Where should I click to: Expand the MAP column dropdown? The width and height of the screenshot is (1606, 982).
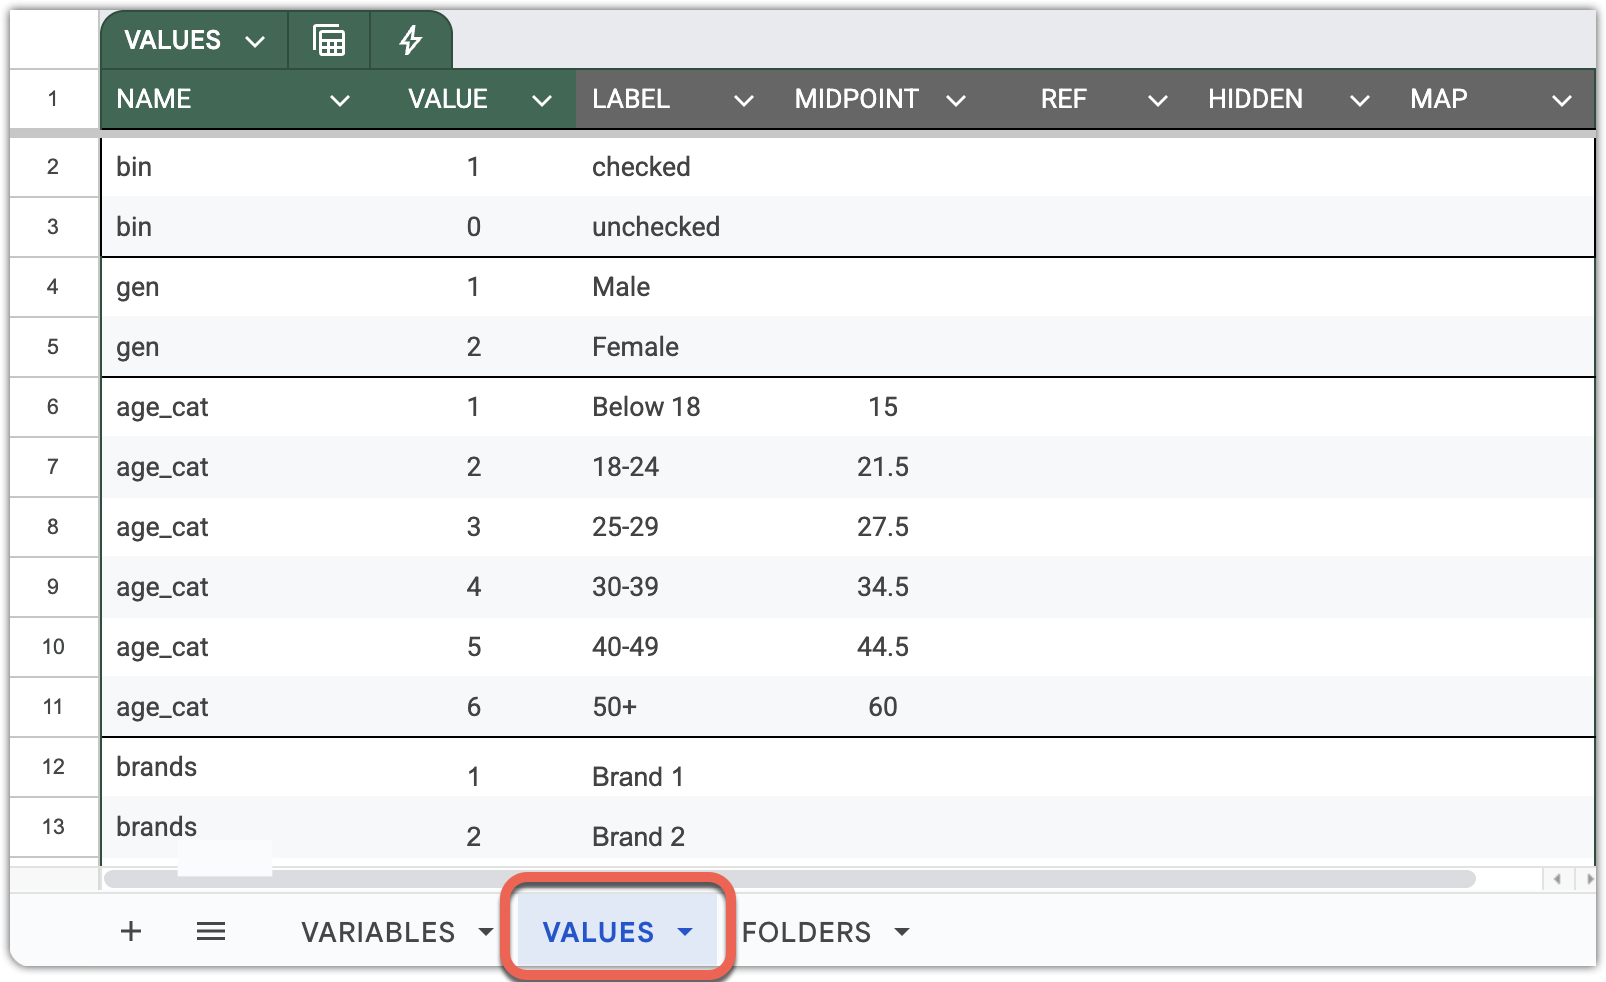click(1561, 100)
